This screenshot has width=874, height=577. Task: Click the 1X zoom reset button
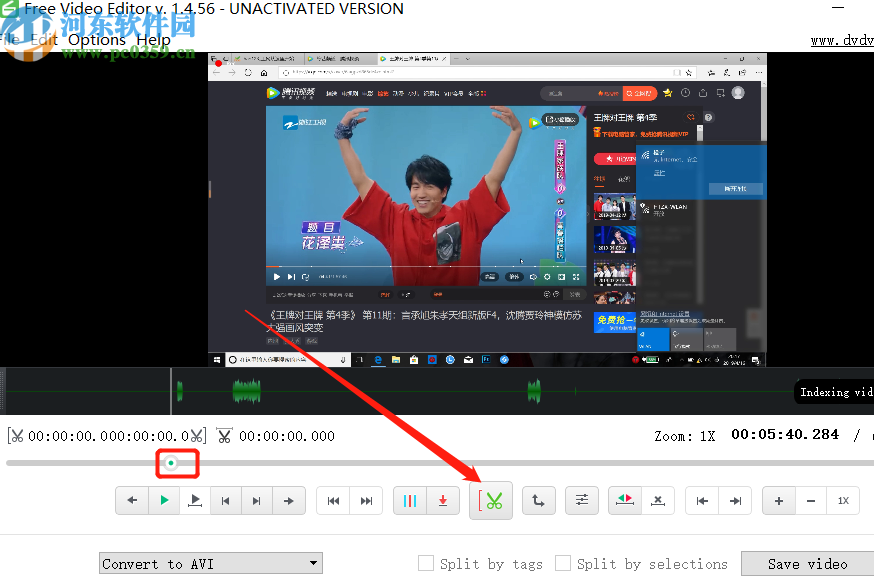(843, 500)
